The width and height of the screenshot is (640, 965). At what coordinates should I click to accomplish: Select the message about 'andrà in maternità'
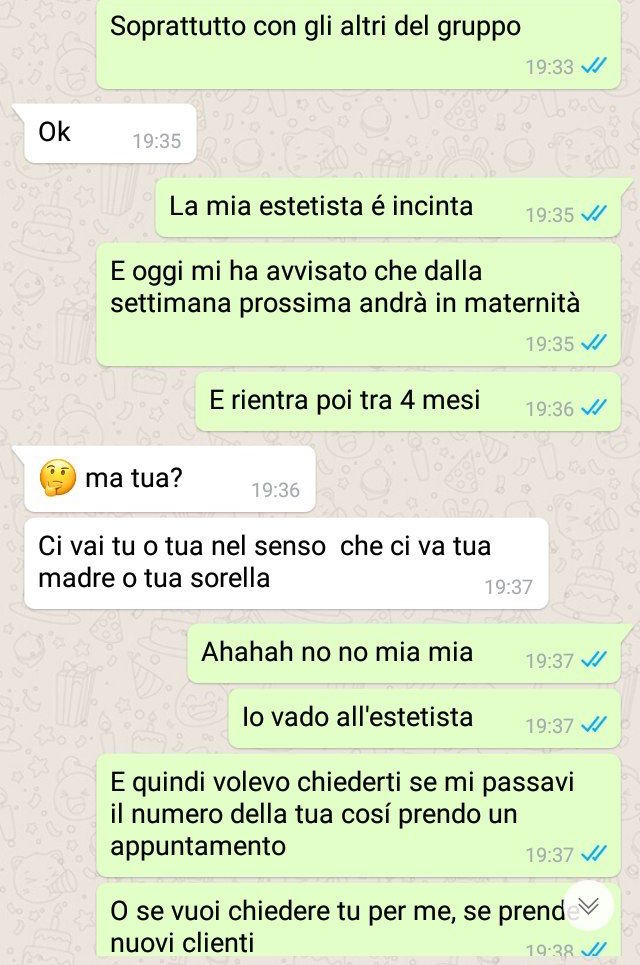pyautogui.click(x=358, y=304)
